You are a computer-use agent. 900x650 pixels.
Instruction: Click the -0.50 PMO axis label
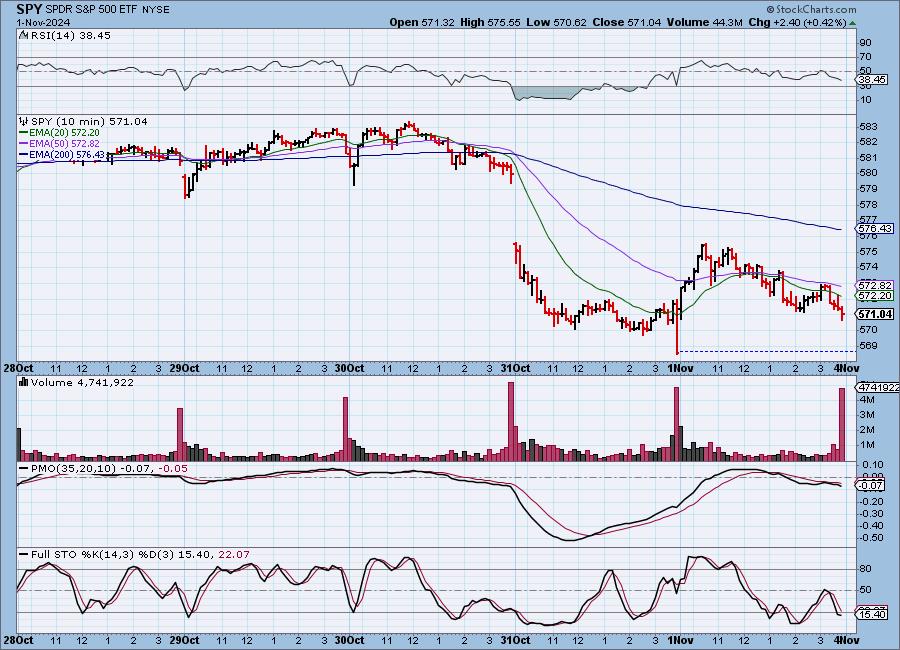pos(871,537)
